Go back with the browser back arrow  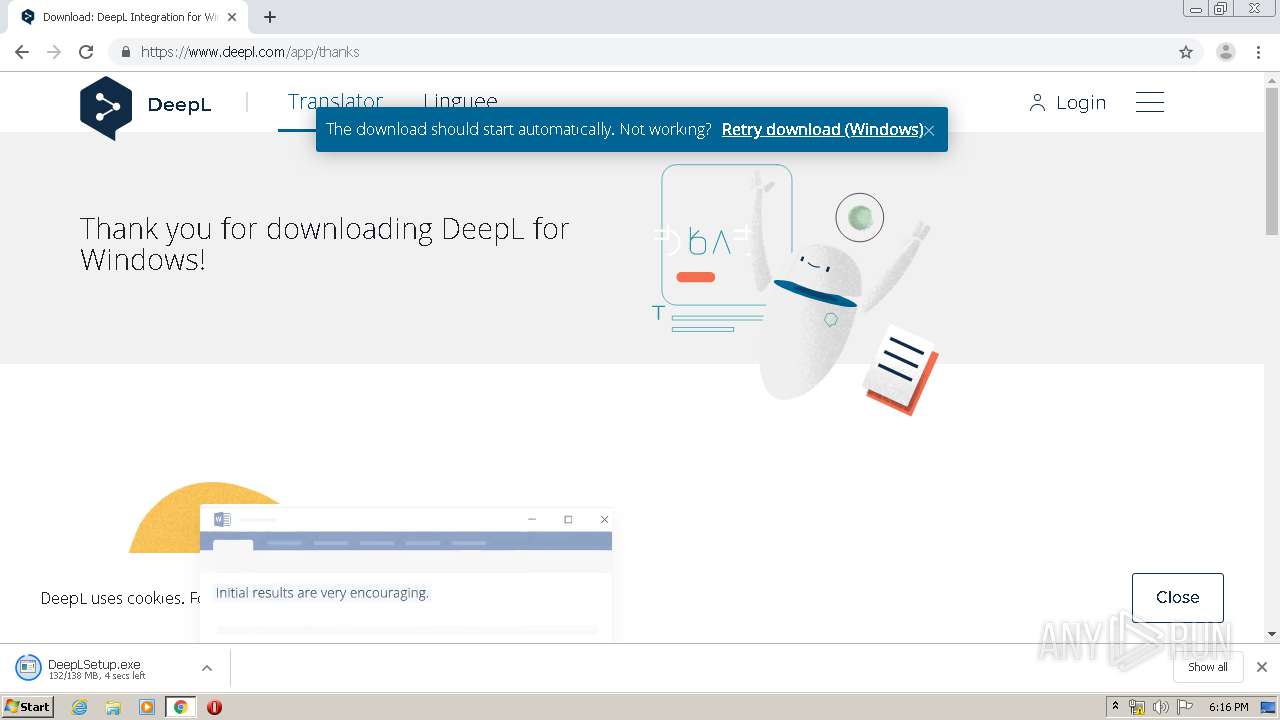(22, 52)
